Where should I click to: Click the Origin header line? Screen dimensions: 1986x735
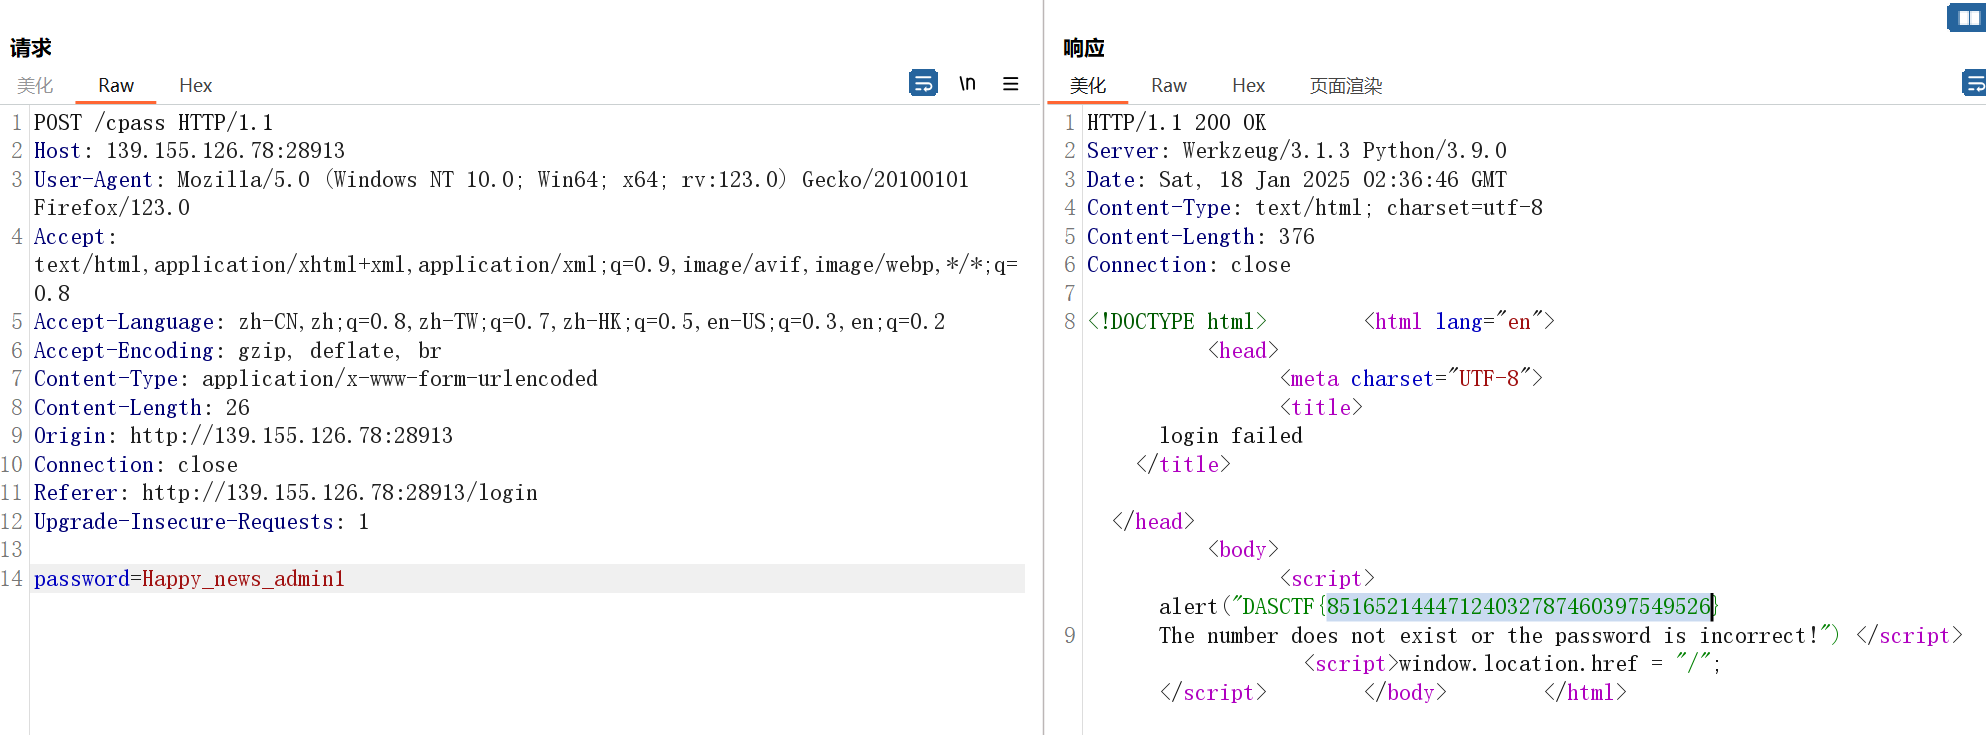(x=243, y=436)
